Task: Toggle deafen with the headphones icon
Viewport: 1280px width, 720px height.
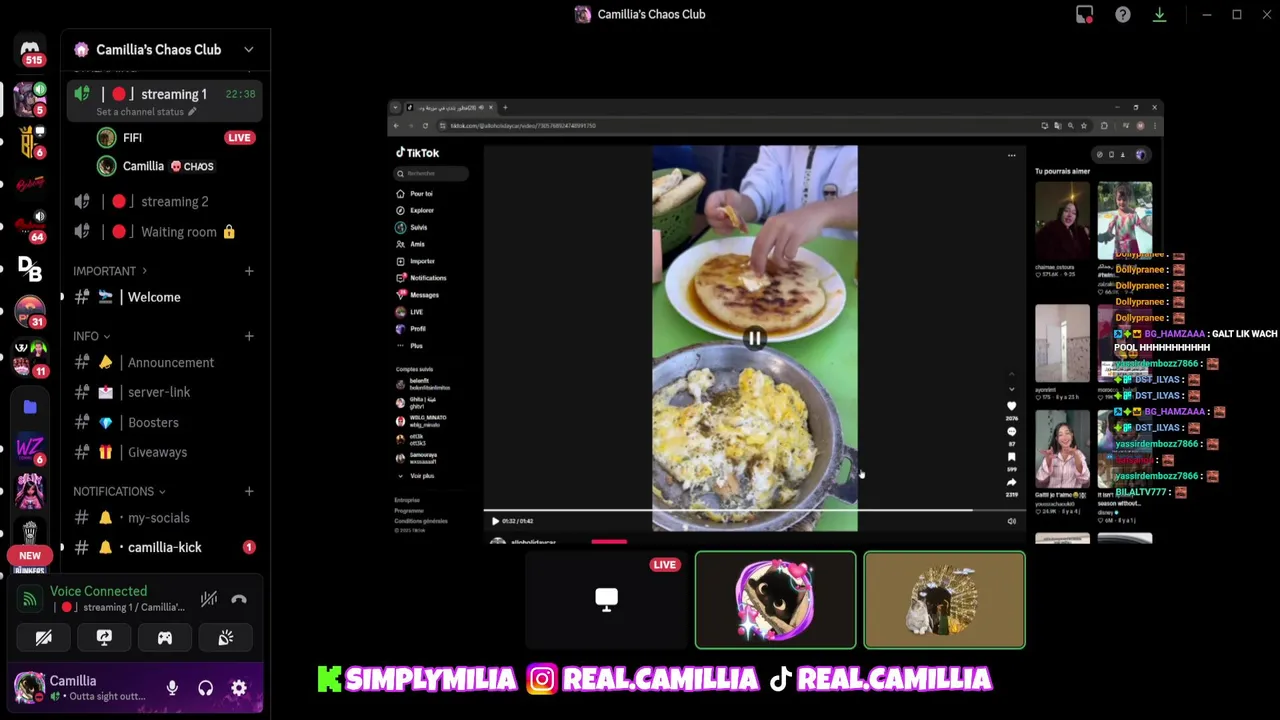Action: (x=205, y=688)
